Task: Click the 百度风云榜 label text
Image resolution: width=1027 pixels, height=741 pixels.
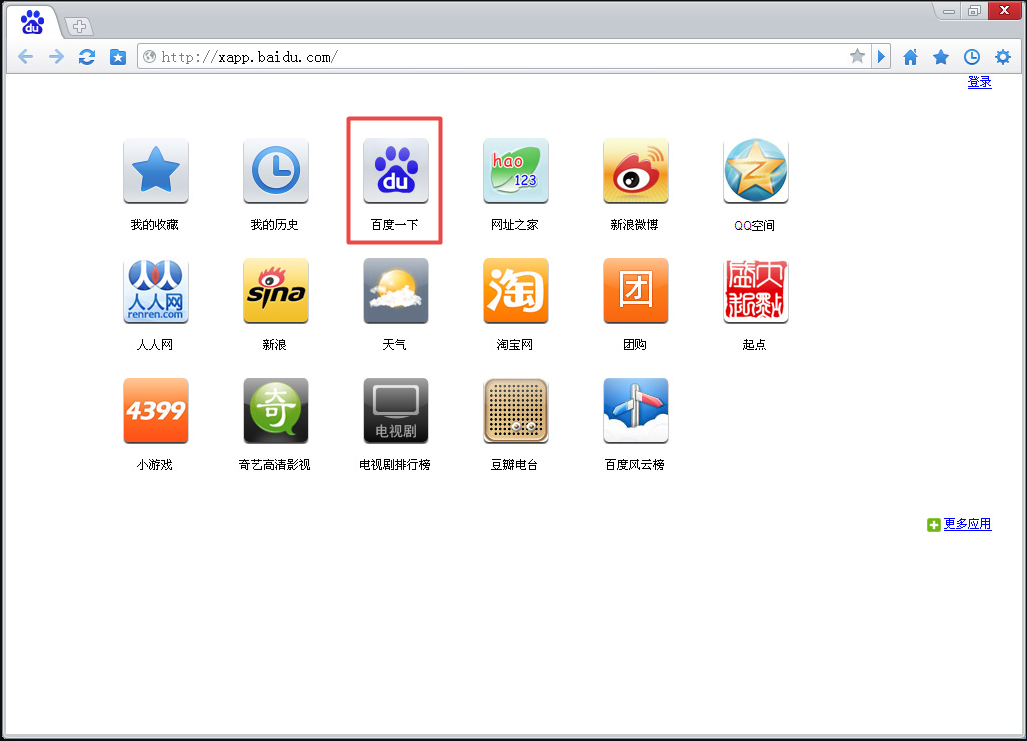Action: pos(634,465)
